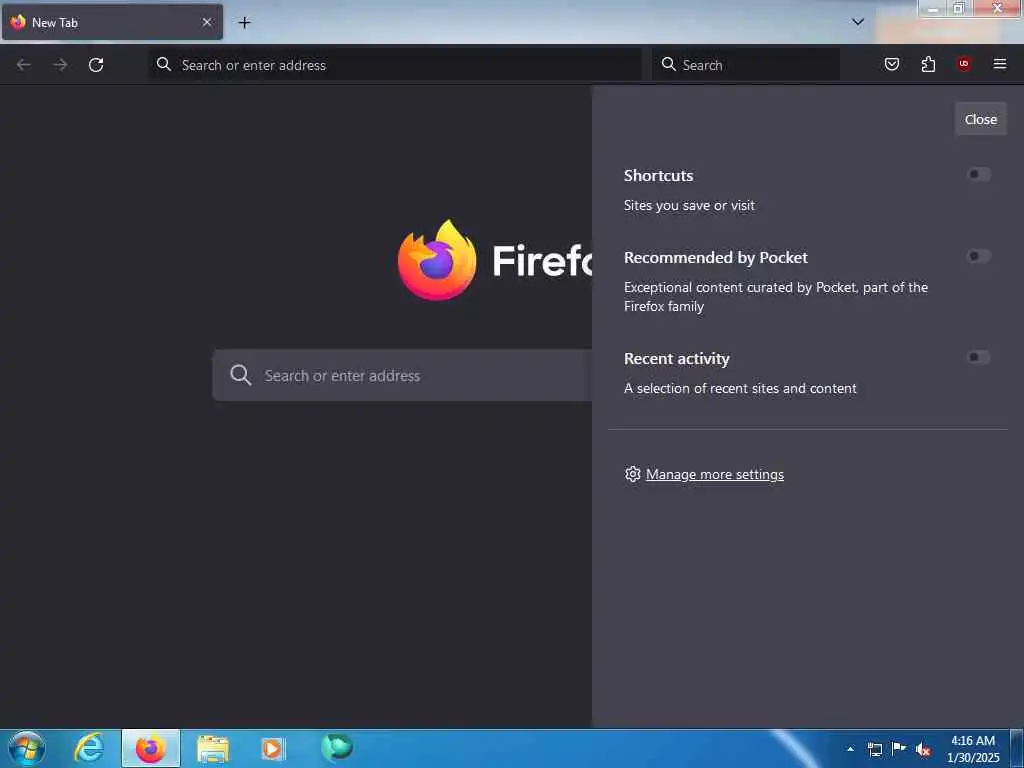Click the address bar in toolbar
The width and height of the screenshot is (1024, 768).
pyautogui.click(x=395, y=65)
